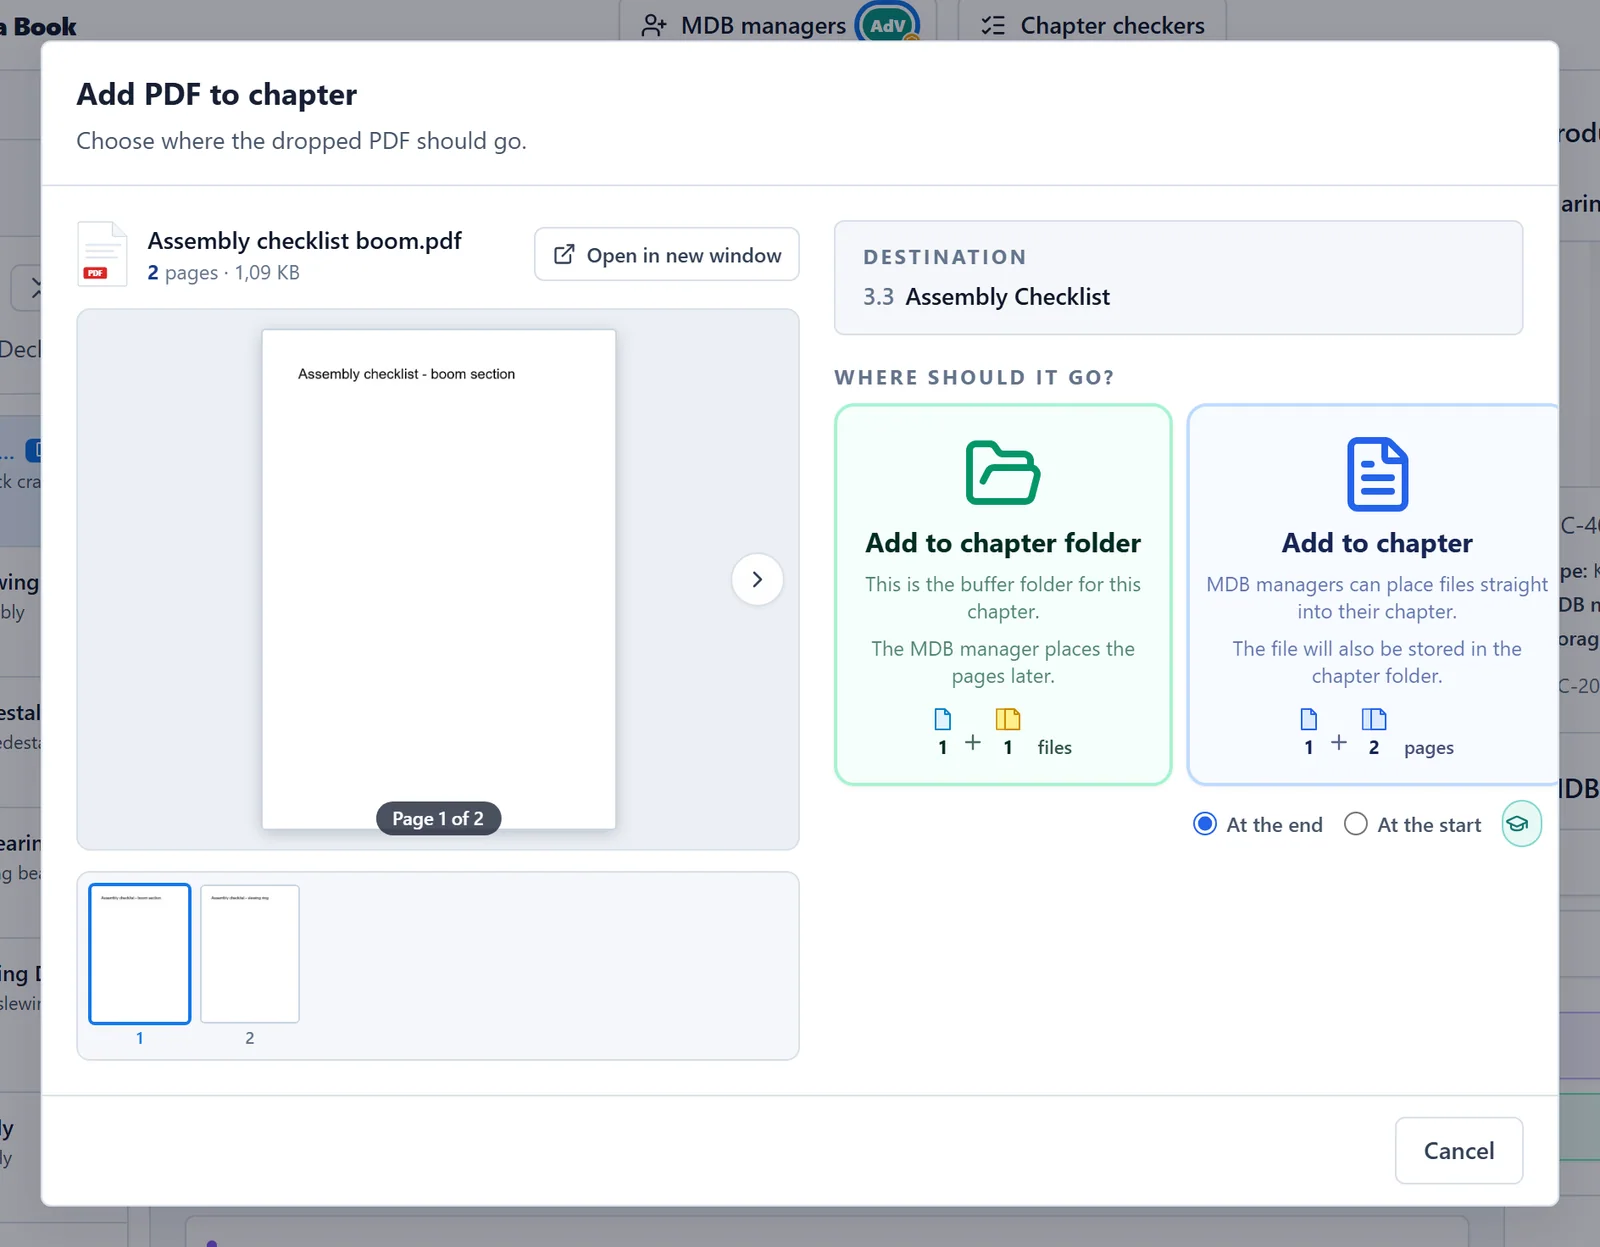Choose the Add to chapter folder card
The width and height of the screenshot is (1600, 1247).
pyautogui.click(x=1003, y=595)
